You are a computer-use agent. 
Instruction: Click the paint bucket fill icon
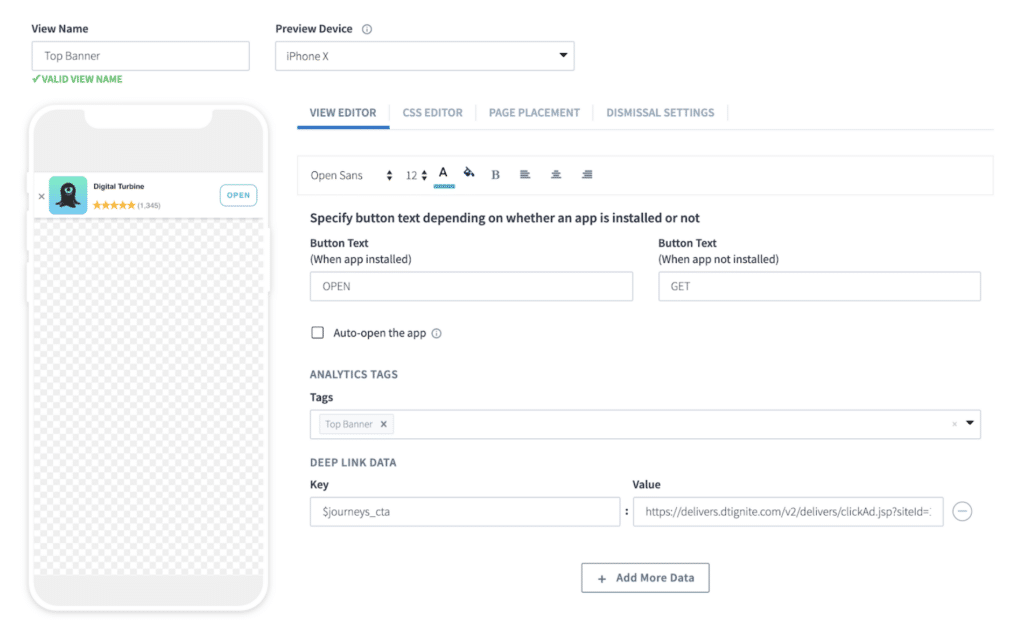(468, 174)
